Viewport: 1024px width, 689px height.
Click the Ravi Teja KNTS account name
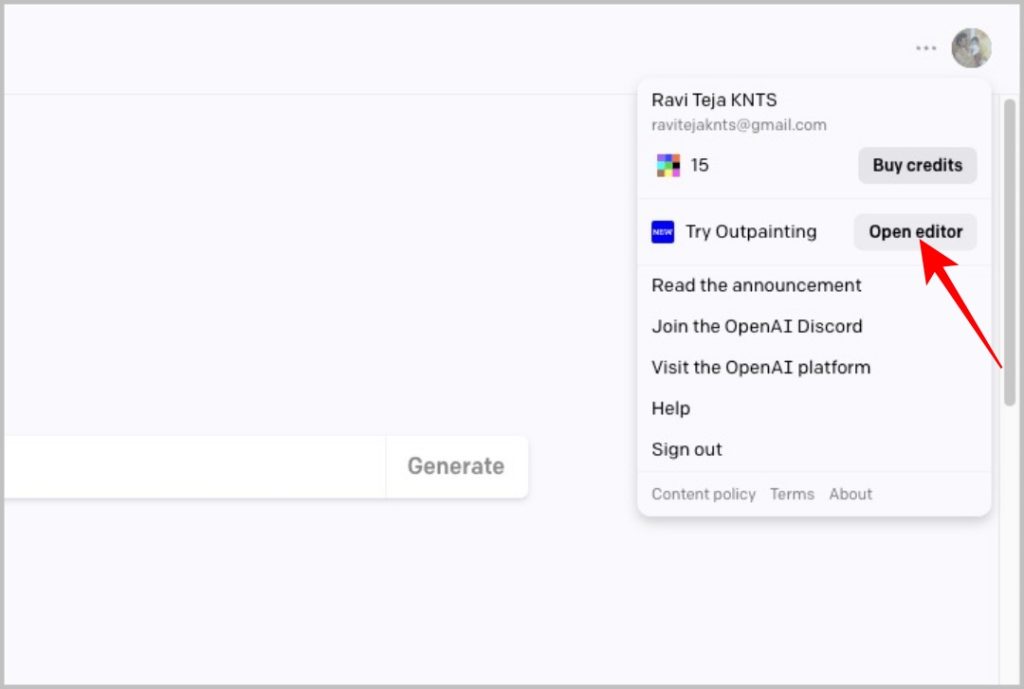[714, 100]
